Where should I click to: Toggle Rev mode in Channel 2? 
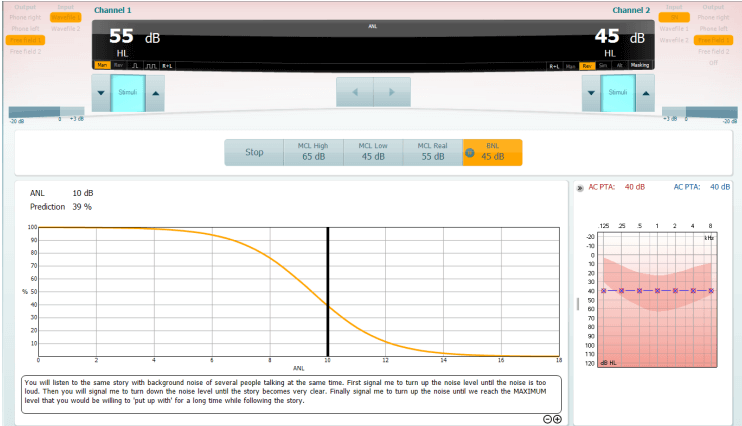[x=587, y=66]
